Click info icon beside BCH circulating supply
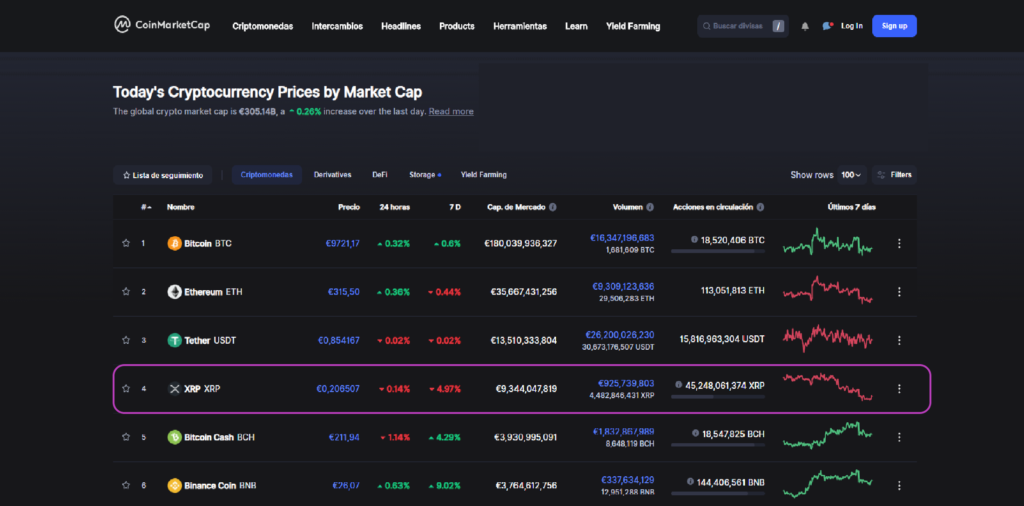The width and height of the screenshot is (1024, 506). click(694, 433)
